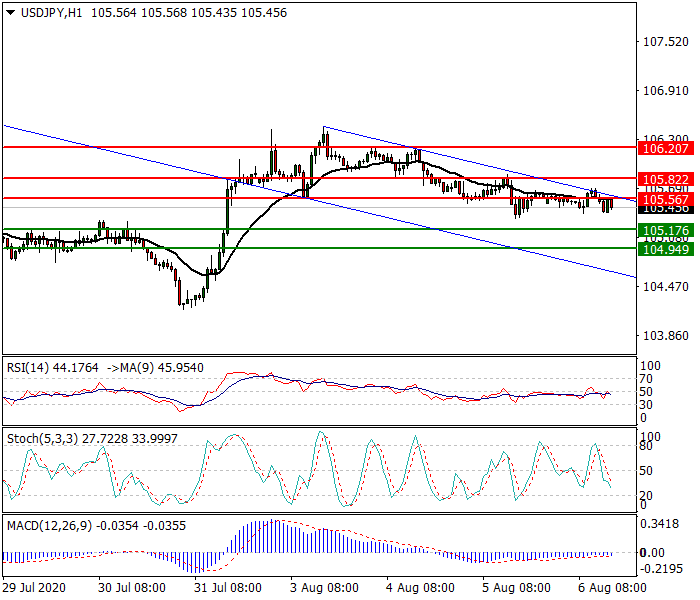Select the 105.176 green support price label
Image resolution: width=700 pixels, height=600 pixels.
[x=666, y=230]
